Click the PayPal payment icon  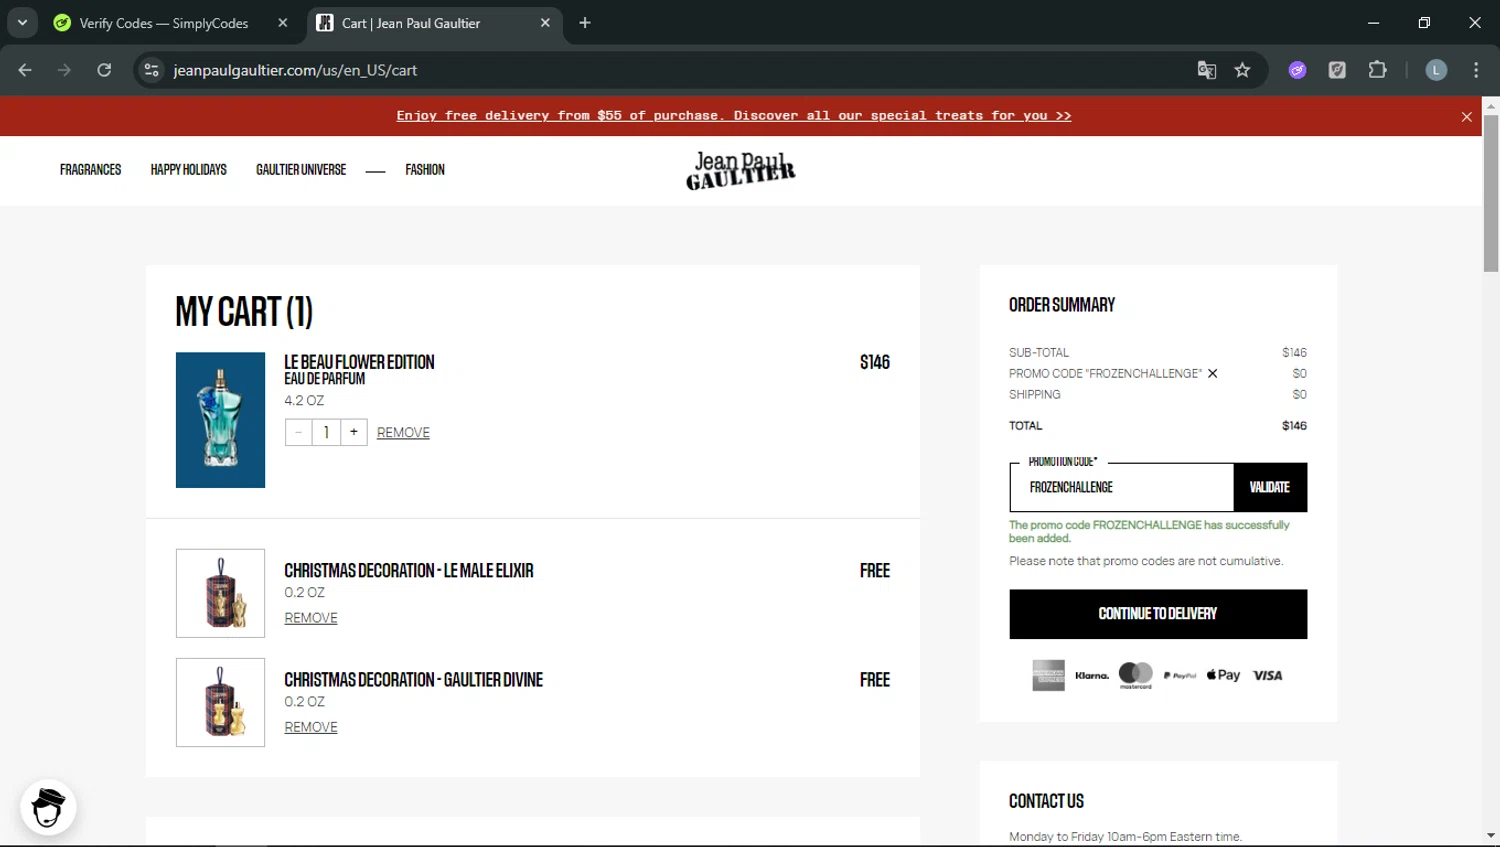tap(1180, 676)
